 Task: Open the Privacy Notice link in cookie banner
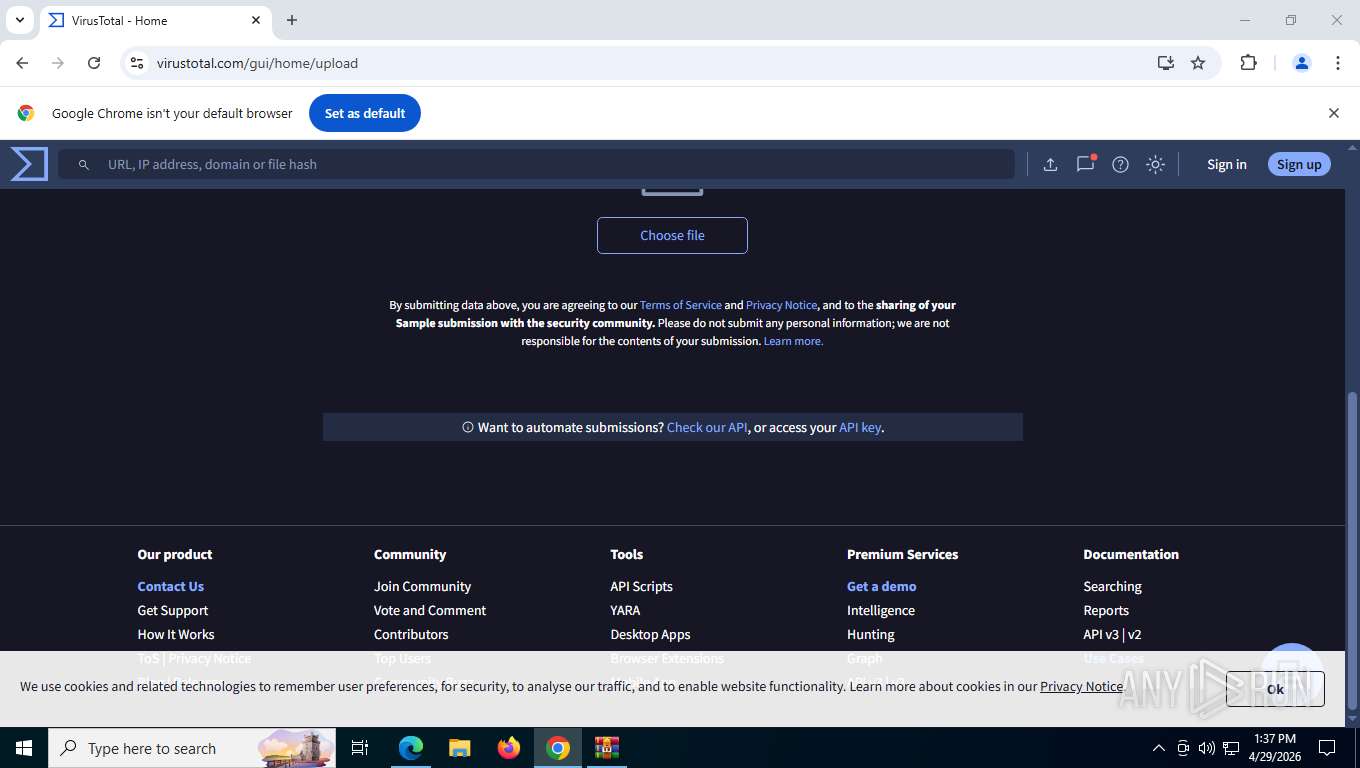1081,686
